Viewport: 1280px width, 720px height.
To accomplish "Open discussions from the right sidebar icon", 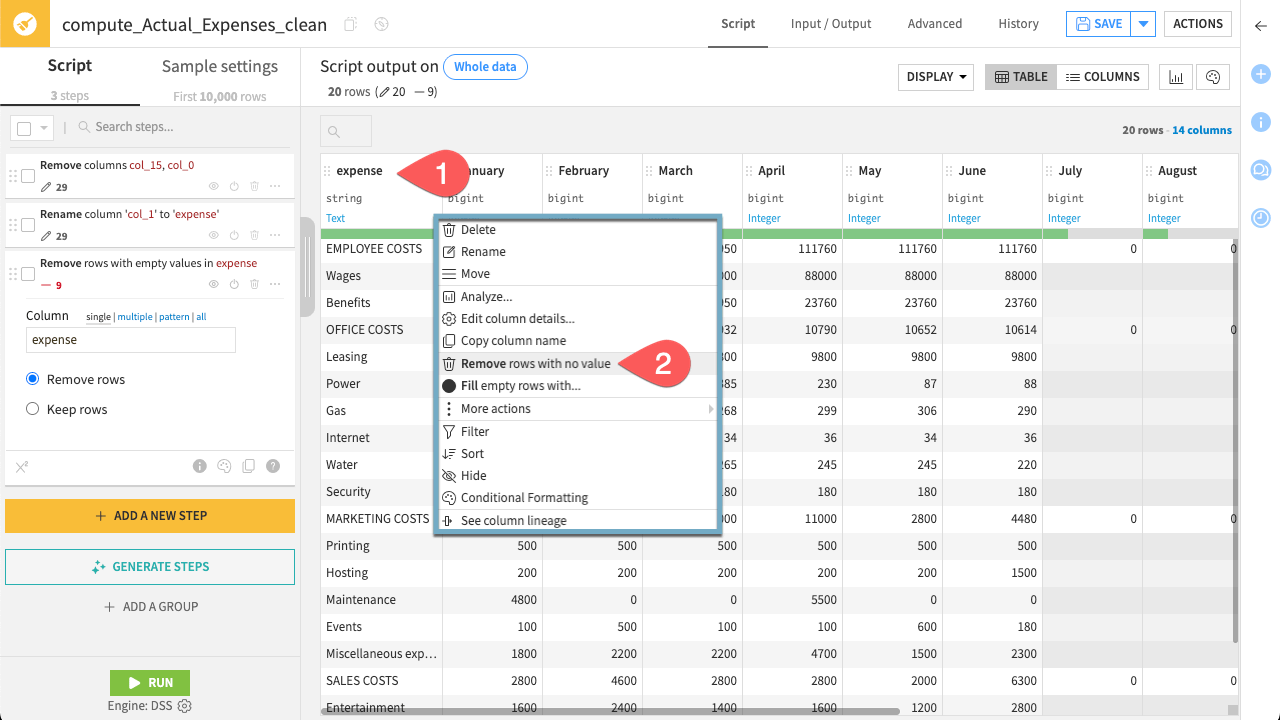I will pyautogui.click(x=1260, y=170).
